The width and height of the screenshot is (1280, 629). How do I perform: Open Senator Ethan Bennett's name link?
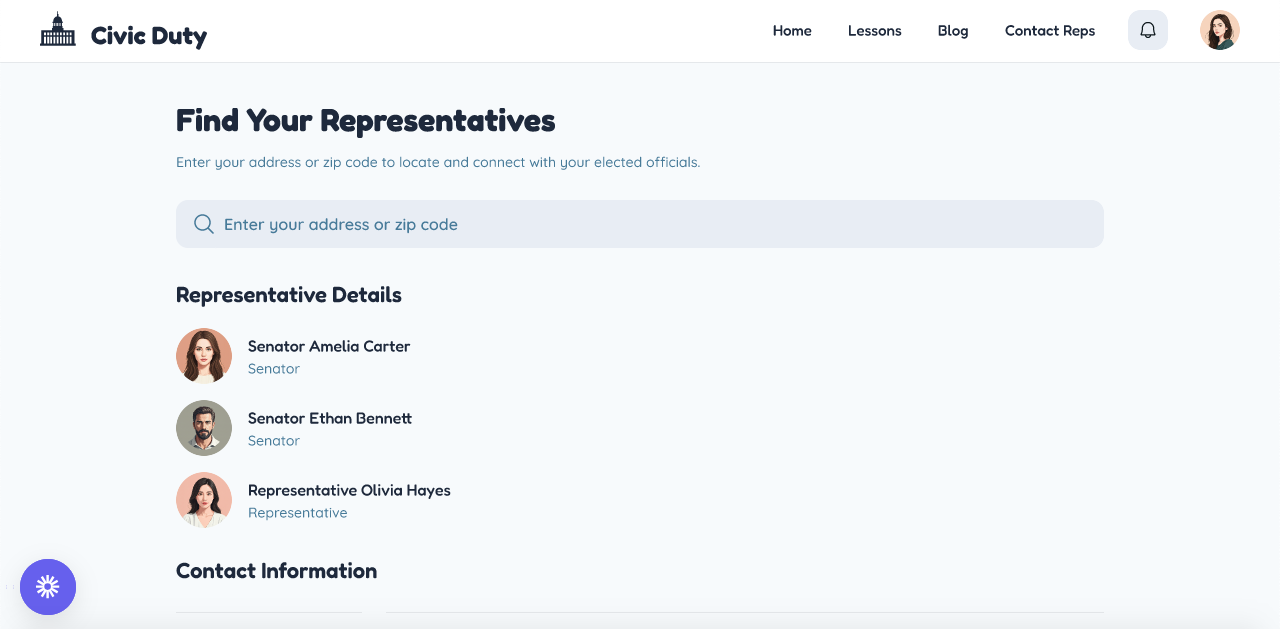click(330, 418)
